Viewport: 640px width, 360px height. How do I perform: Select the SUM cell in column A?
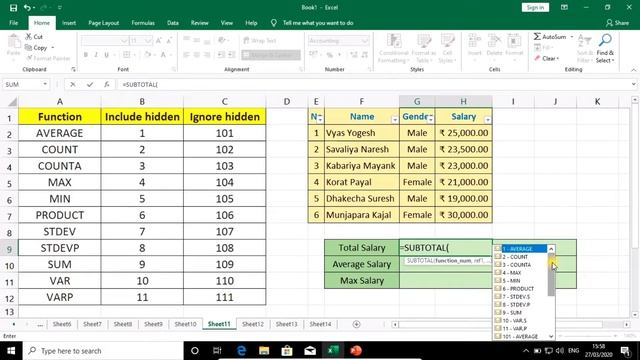(x=60, y=264)
